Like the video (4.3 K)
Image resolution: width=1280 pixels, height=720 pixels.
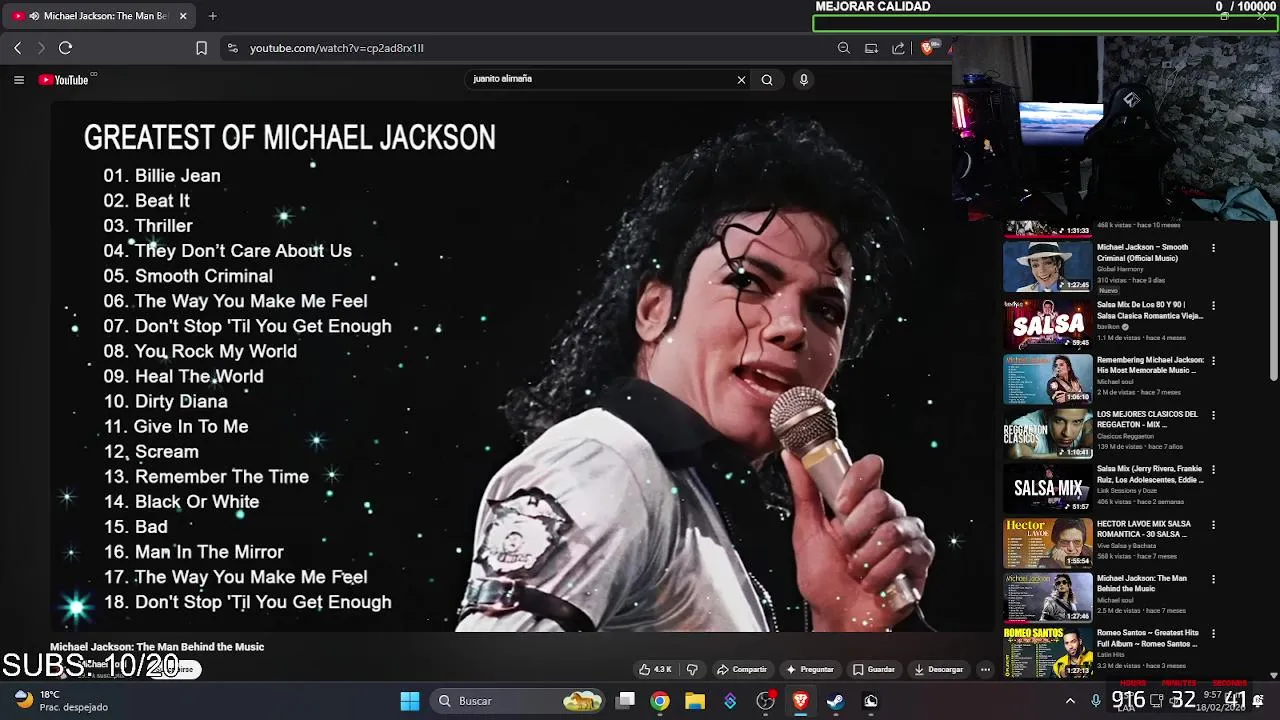coord(656,669)
